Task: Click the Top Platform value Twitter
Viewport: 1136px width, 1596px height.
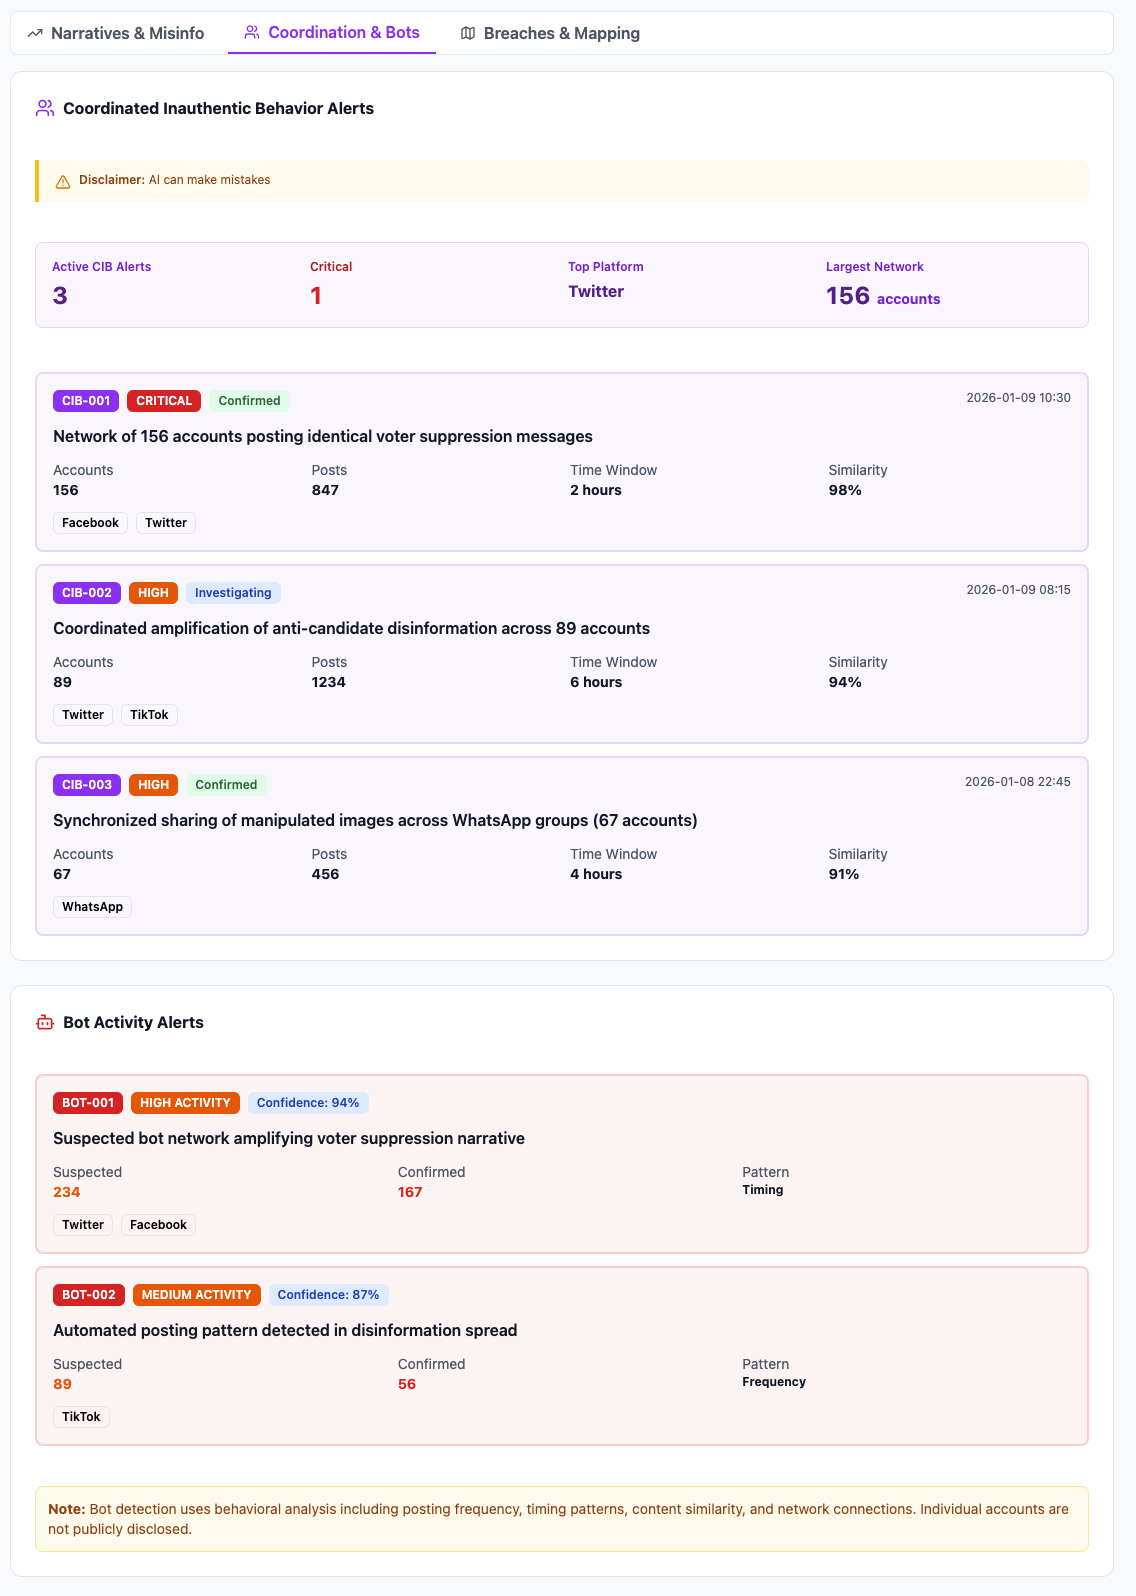Action: [596, 292]
